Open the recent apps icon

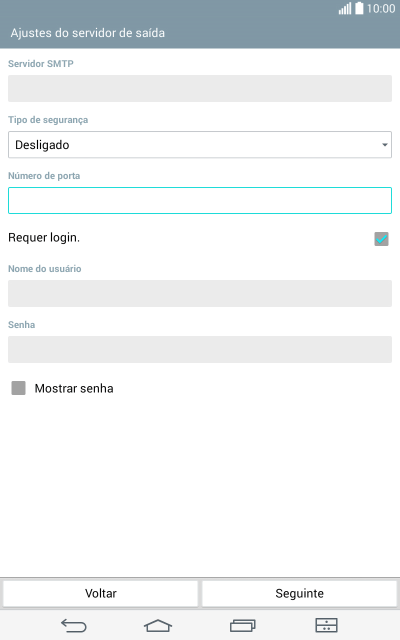pos(242,625)
